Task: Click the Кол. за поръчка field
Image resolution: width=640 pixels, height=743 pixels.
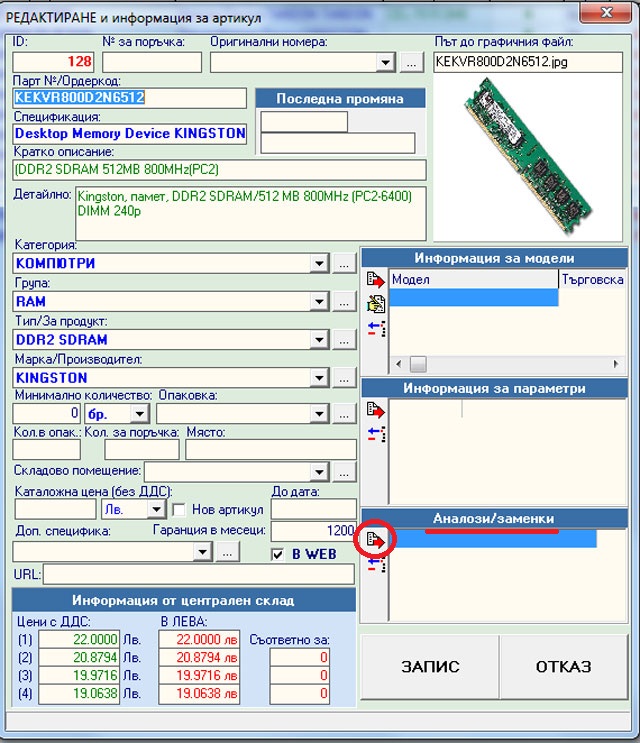Action: [x=142, y=450]
